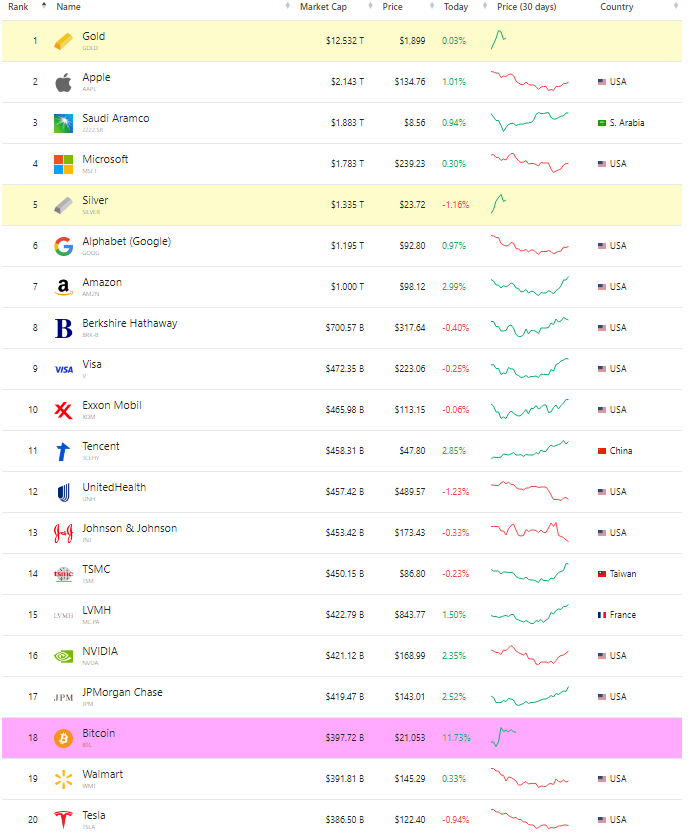688x832 pixels.
Task: Click the TSMC logo icon
Action: point(63,574)
